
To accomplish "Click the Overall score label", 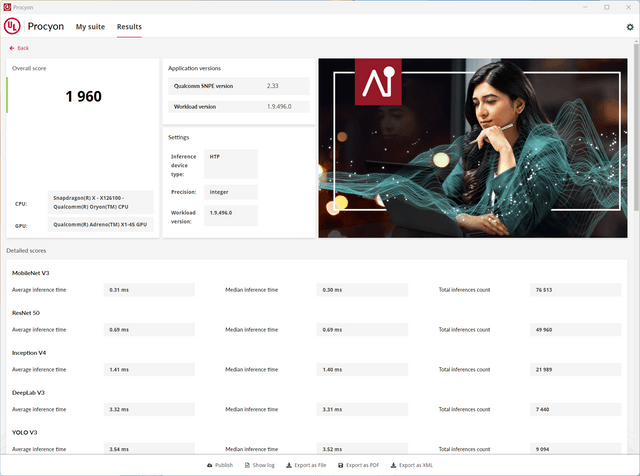I will [29, 68].
